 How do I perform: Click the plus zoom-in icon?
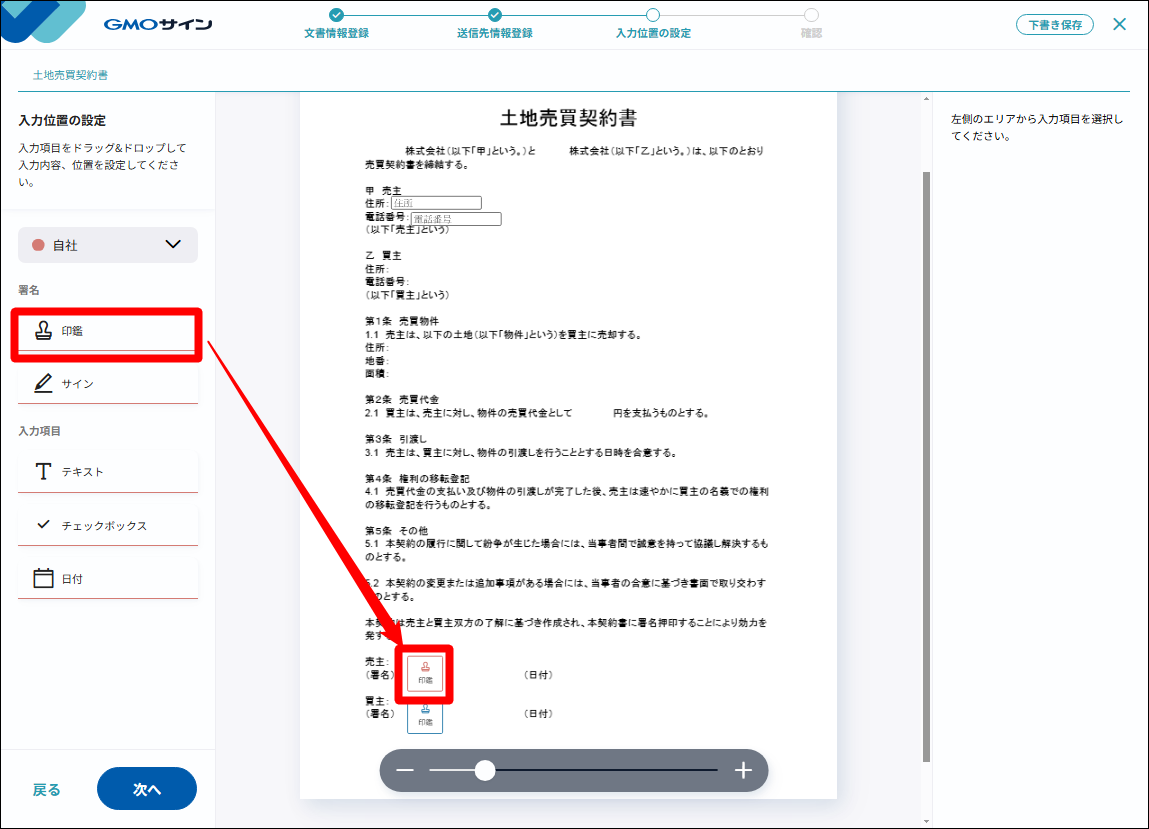(743, 770)
